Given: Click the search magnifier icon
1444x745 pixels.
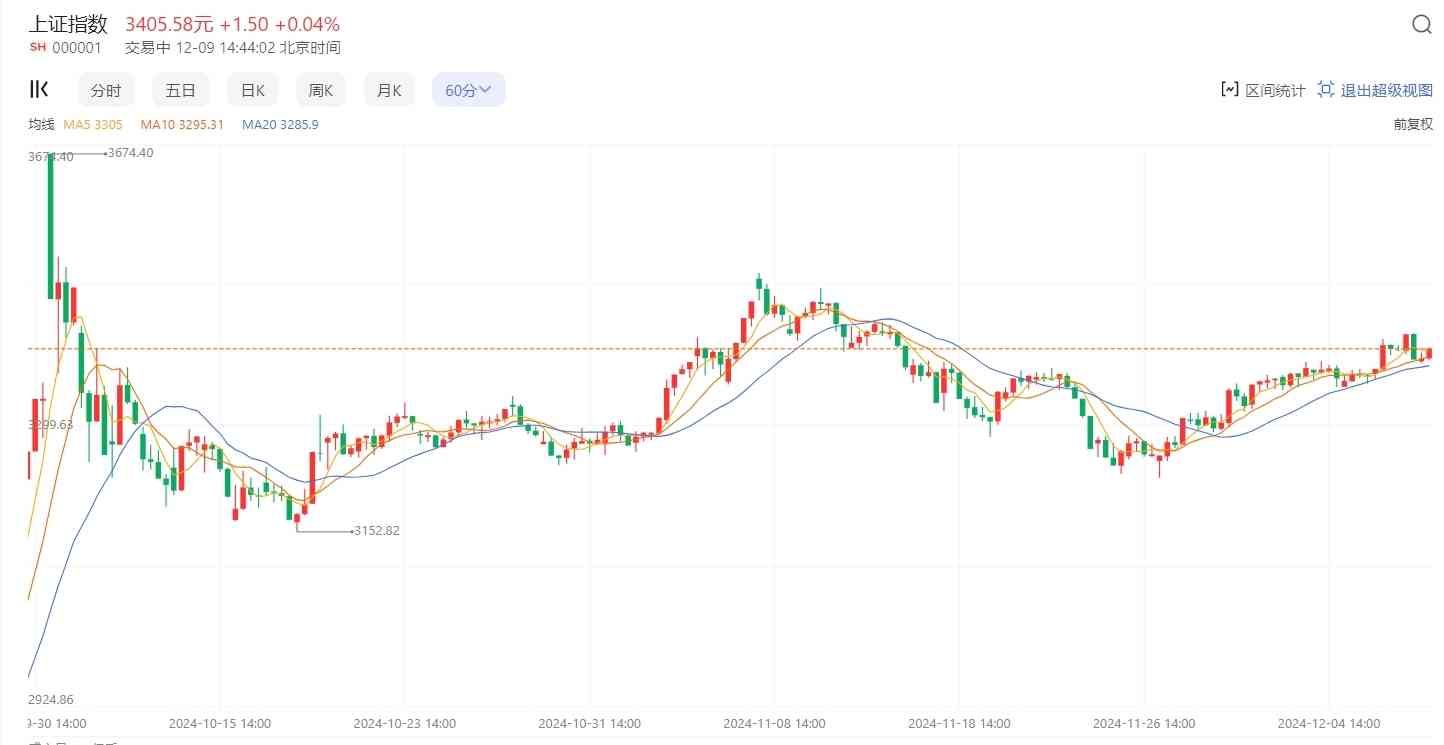Looking at the screenshot, I should (1421, 25).
